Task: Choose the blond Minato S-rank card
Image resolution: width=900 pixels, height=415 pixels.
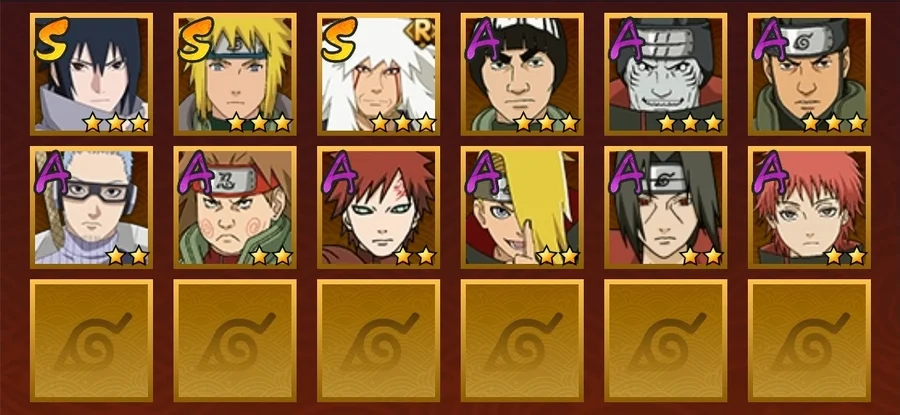Action: tap(235, 75)
